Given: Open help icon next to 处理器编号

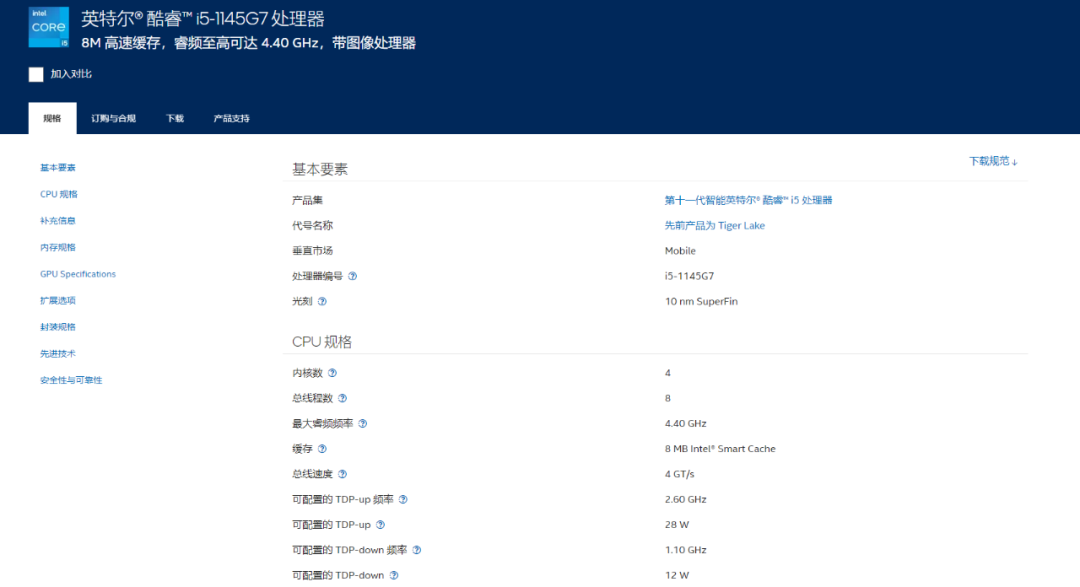Looking at the screenshot, I should 353,276.
